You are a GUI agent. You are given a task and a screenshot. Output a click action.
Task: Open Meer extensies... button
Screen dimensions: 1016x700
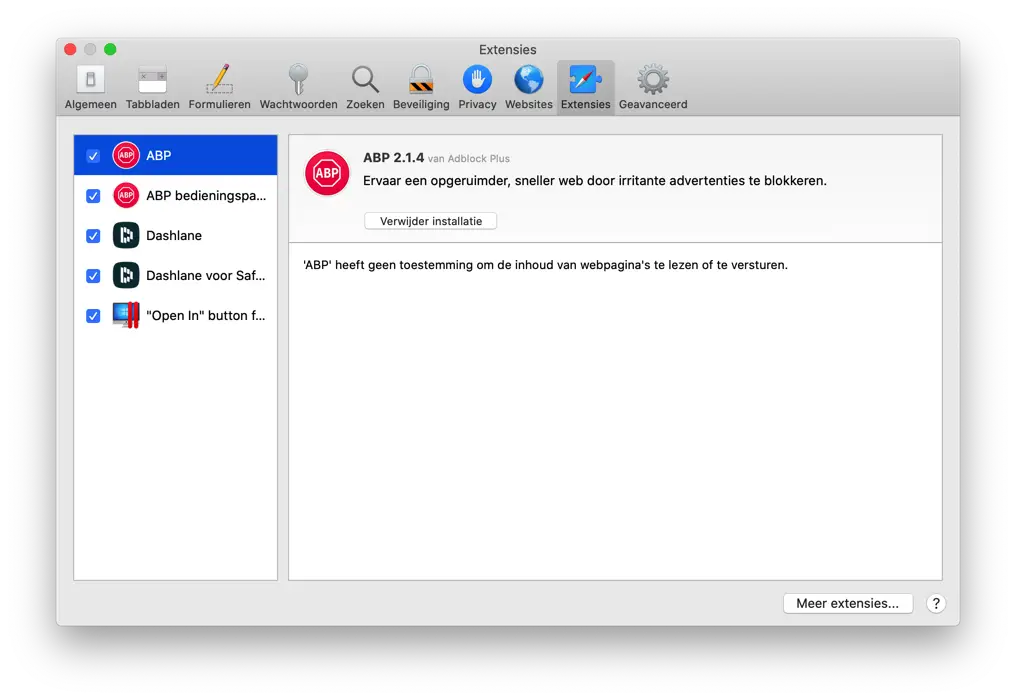coord(848,603)
